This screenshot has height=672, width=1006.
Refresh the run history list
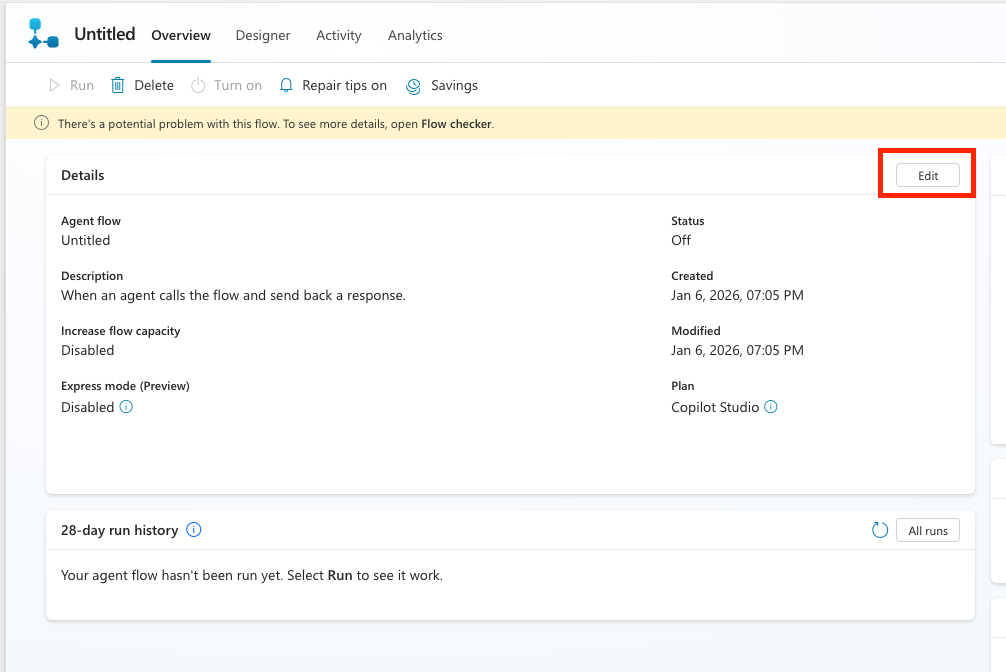(x=880, y=530)
